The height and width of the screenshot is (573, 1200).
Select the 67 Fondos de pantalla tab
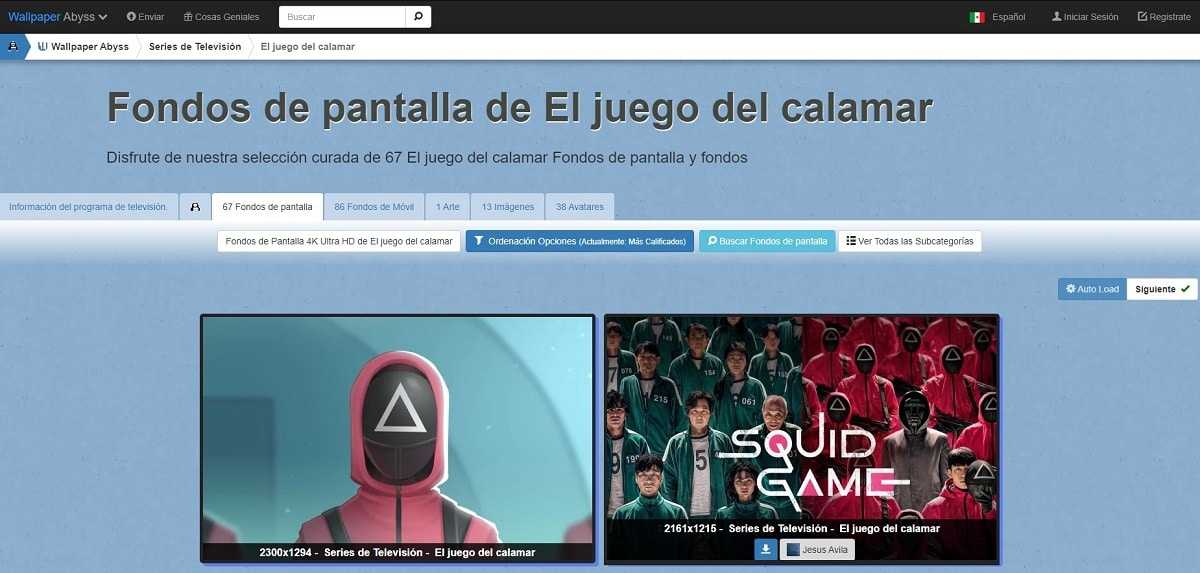(267, 207)
